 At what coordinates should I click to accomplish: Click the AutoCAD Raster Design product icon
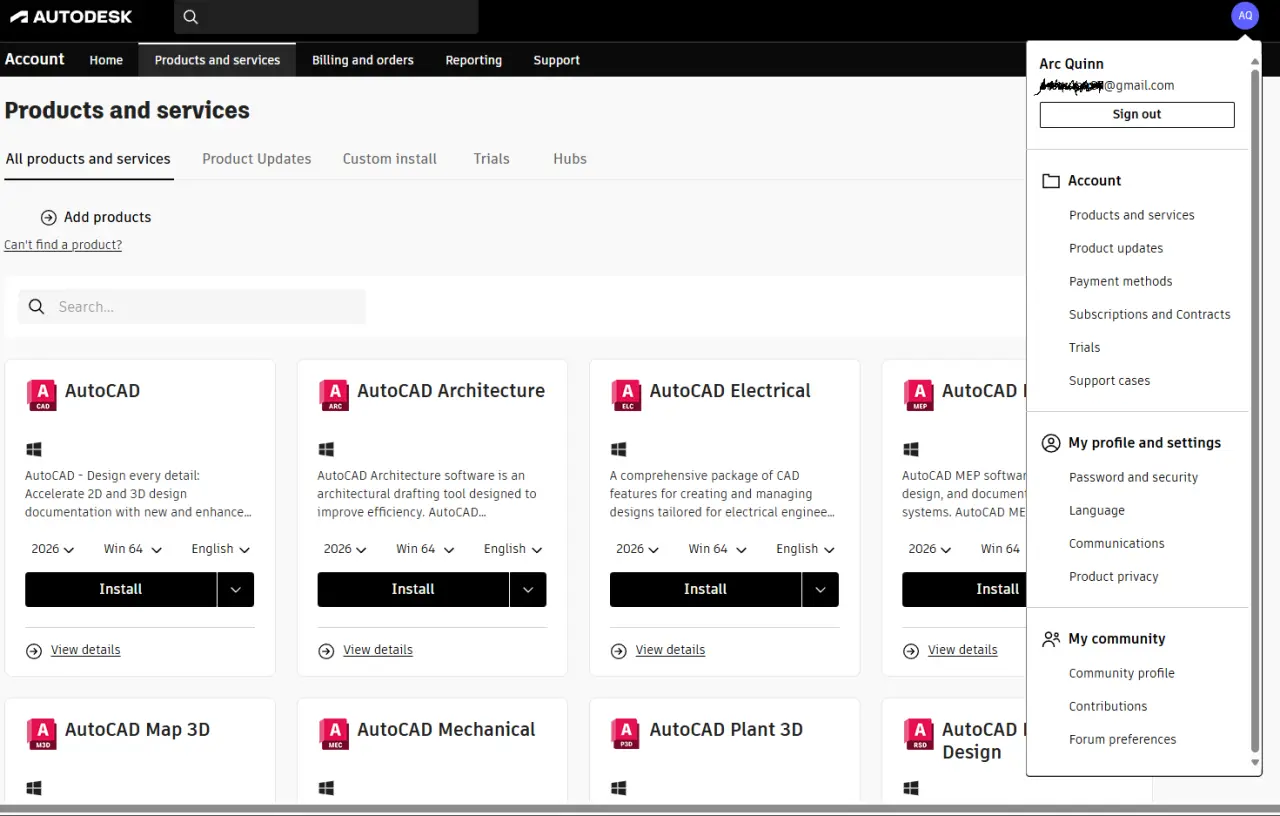click(919, 734)
